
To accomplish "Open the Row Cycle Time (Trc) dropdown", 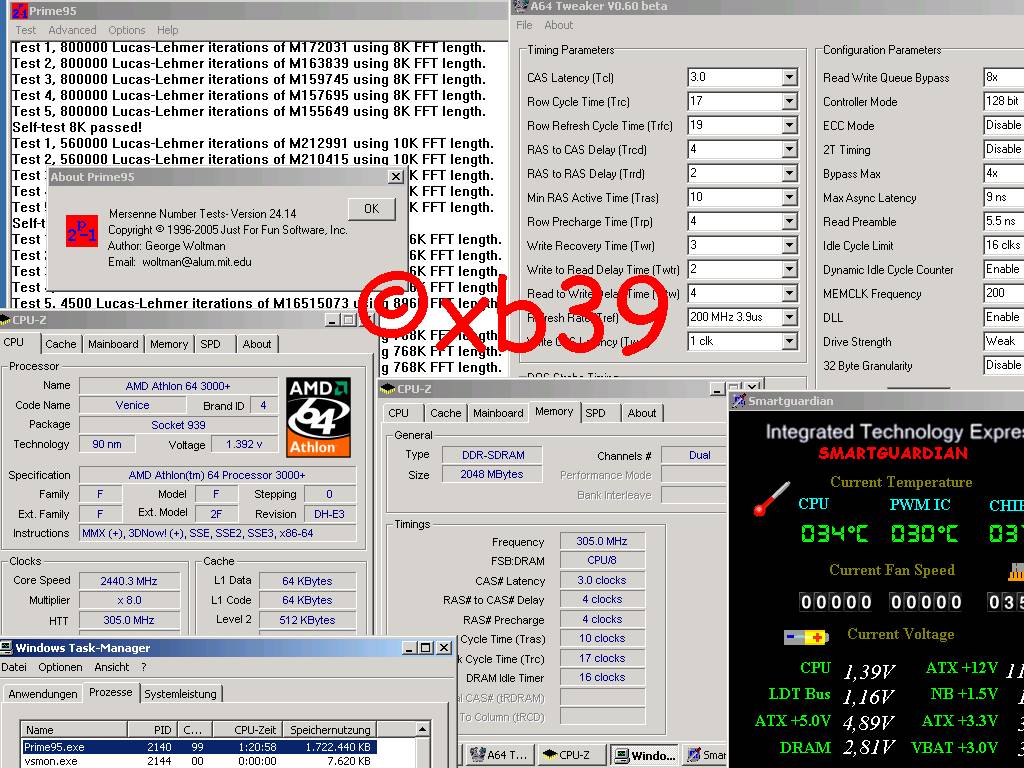I will click(790, 102).
